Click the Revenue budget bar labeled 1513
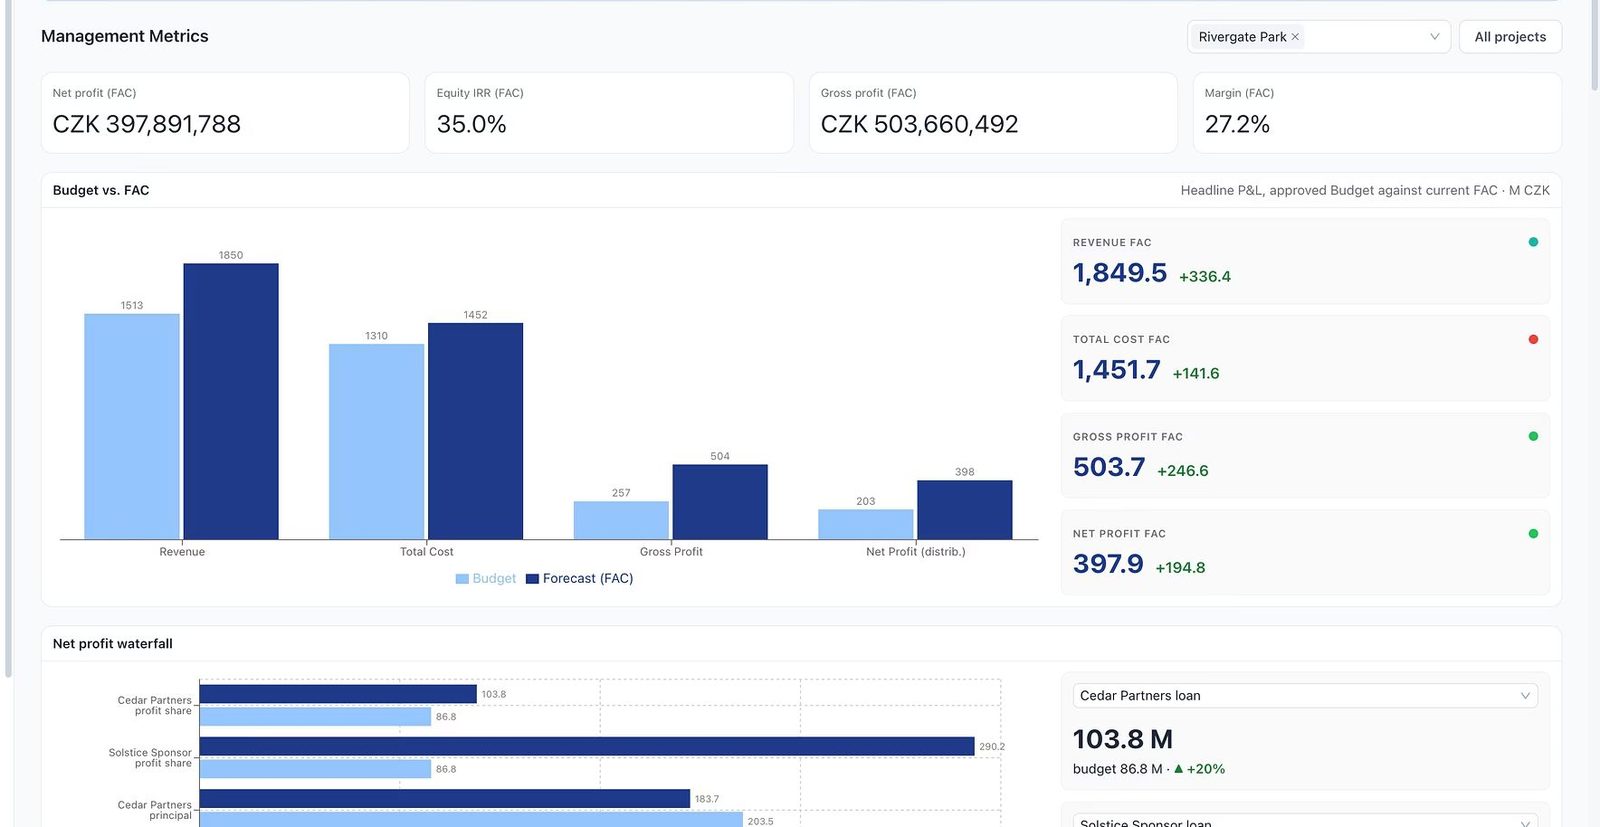Viewport: 1600px width, 827px height. click(132, 427)
